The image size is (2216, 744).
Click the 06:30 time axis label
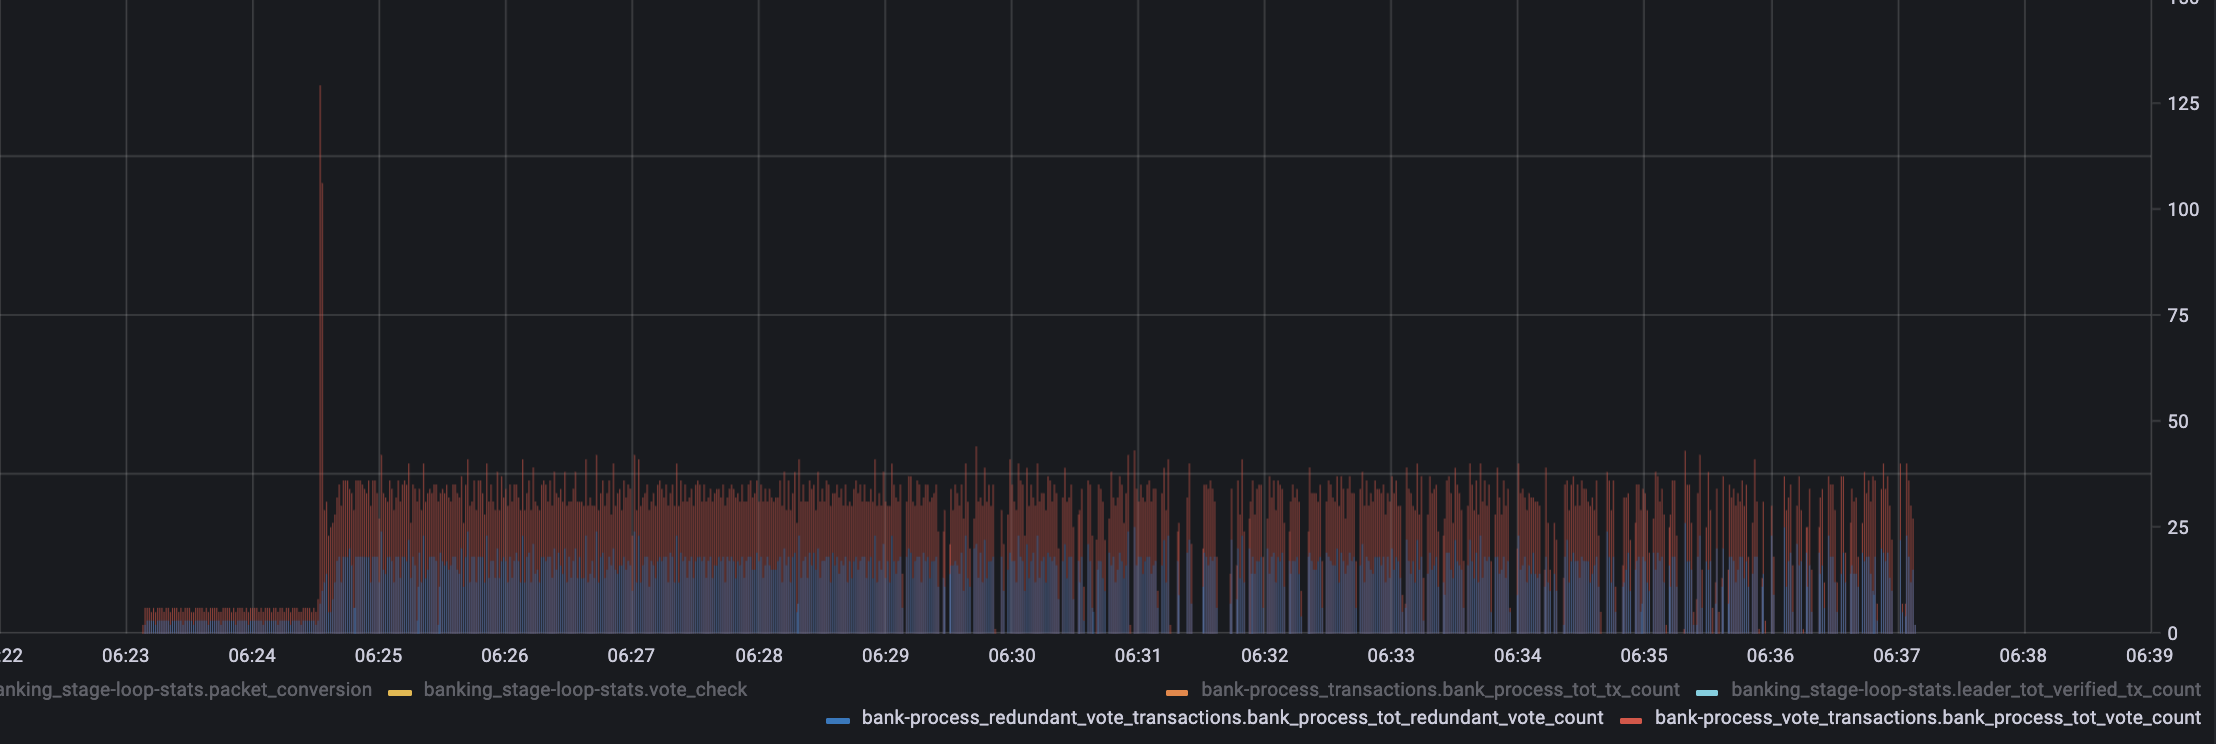(1012, 656)
